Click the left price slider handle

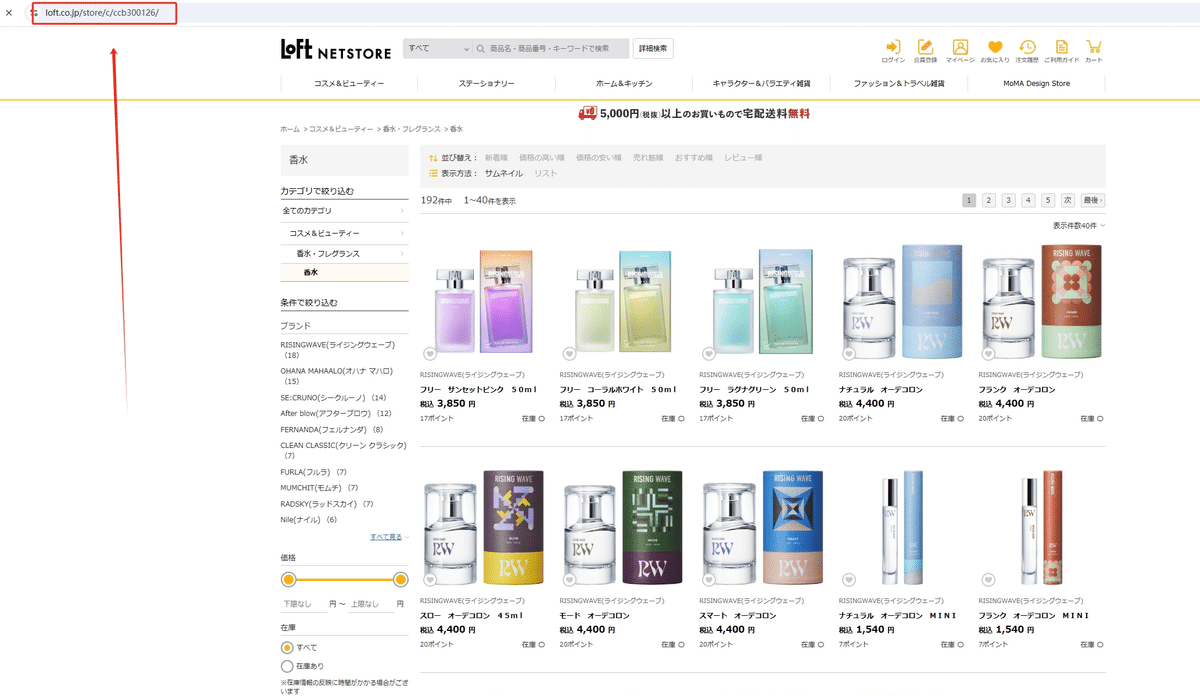289,580
